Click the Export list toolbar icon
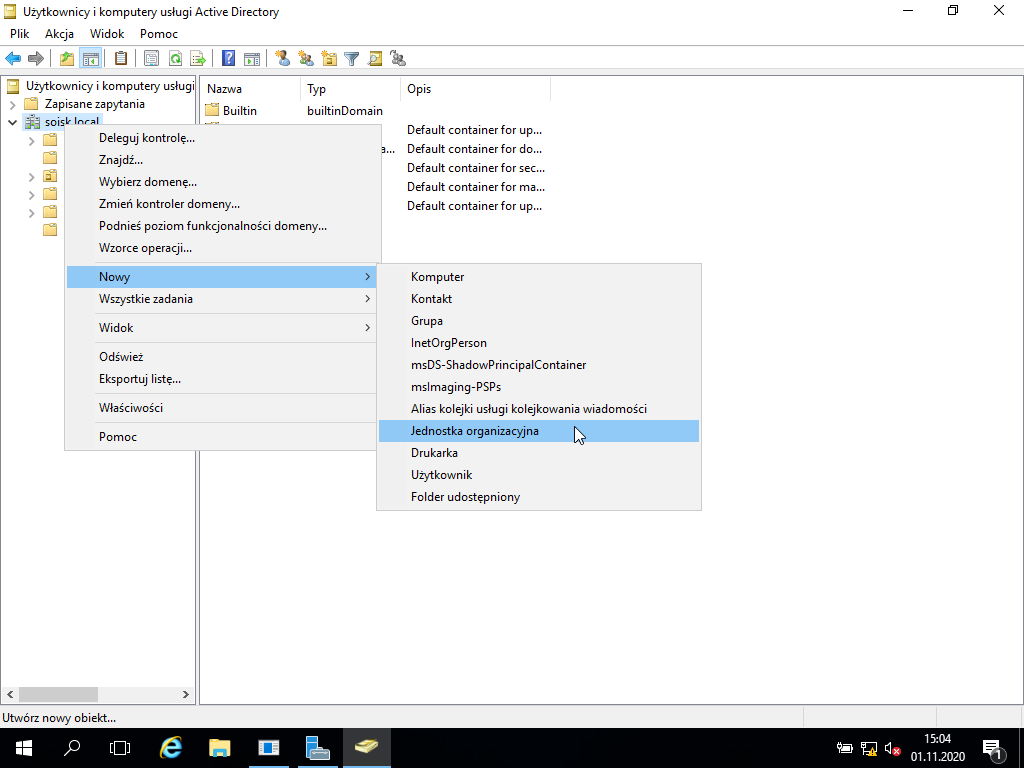This screenshot has width=1024, height=768. [197, 59]
